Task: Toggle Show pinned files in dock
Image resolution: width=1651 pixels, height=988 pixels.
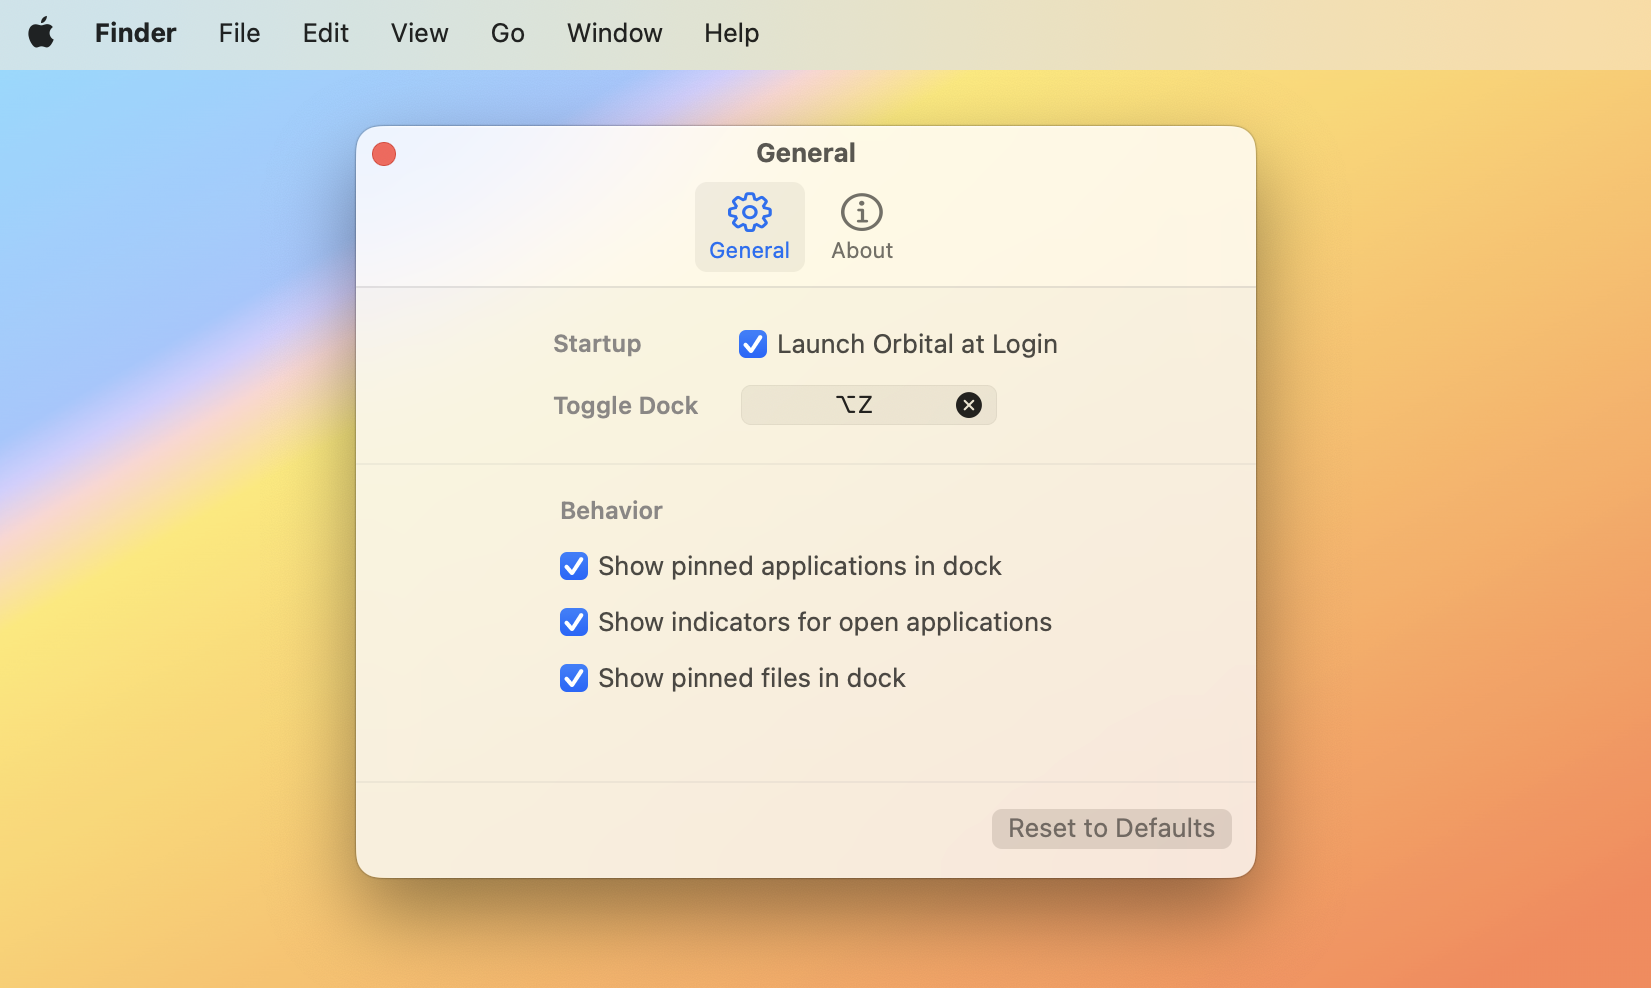Action: tap(574, 678)
